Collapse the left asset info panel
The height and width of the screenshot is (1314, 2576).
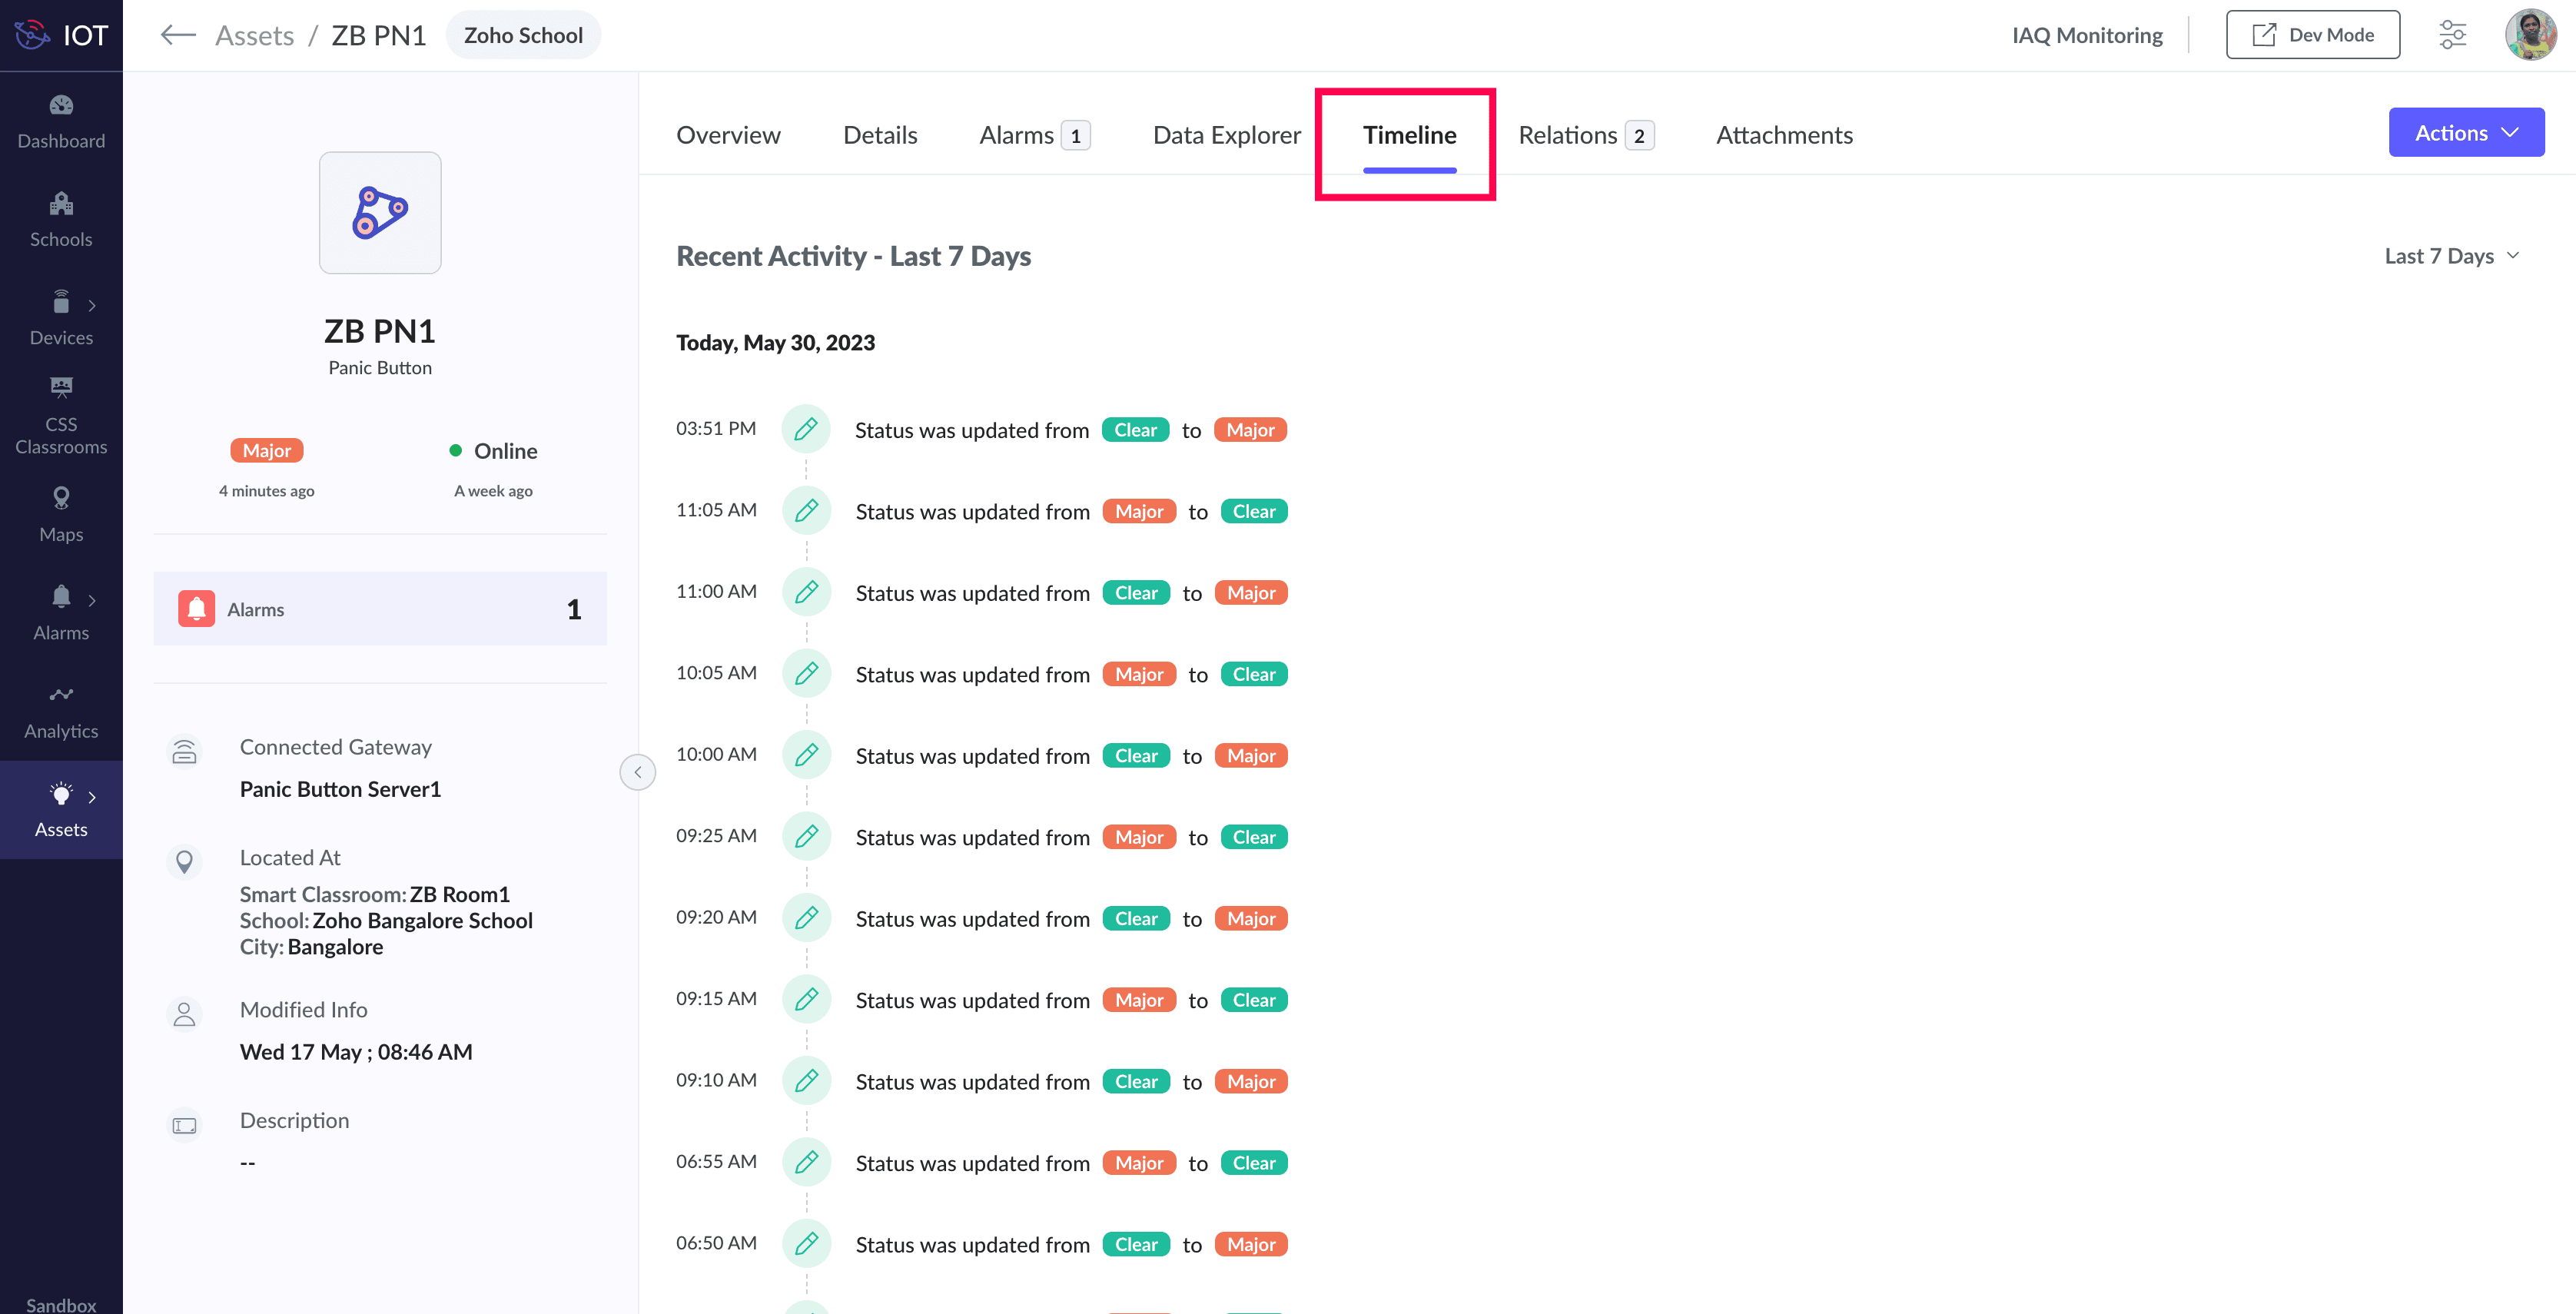pos(637,772)
